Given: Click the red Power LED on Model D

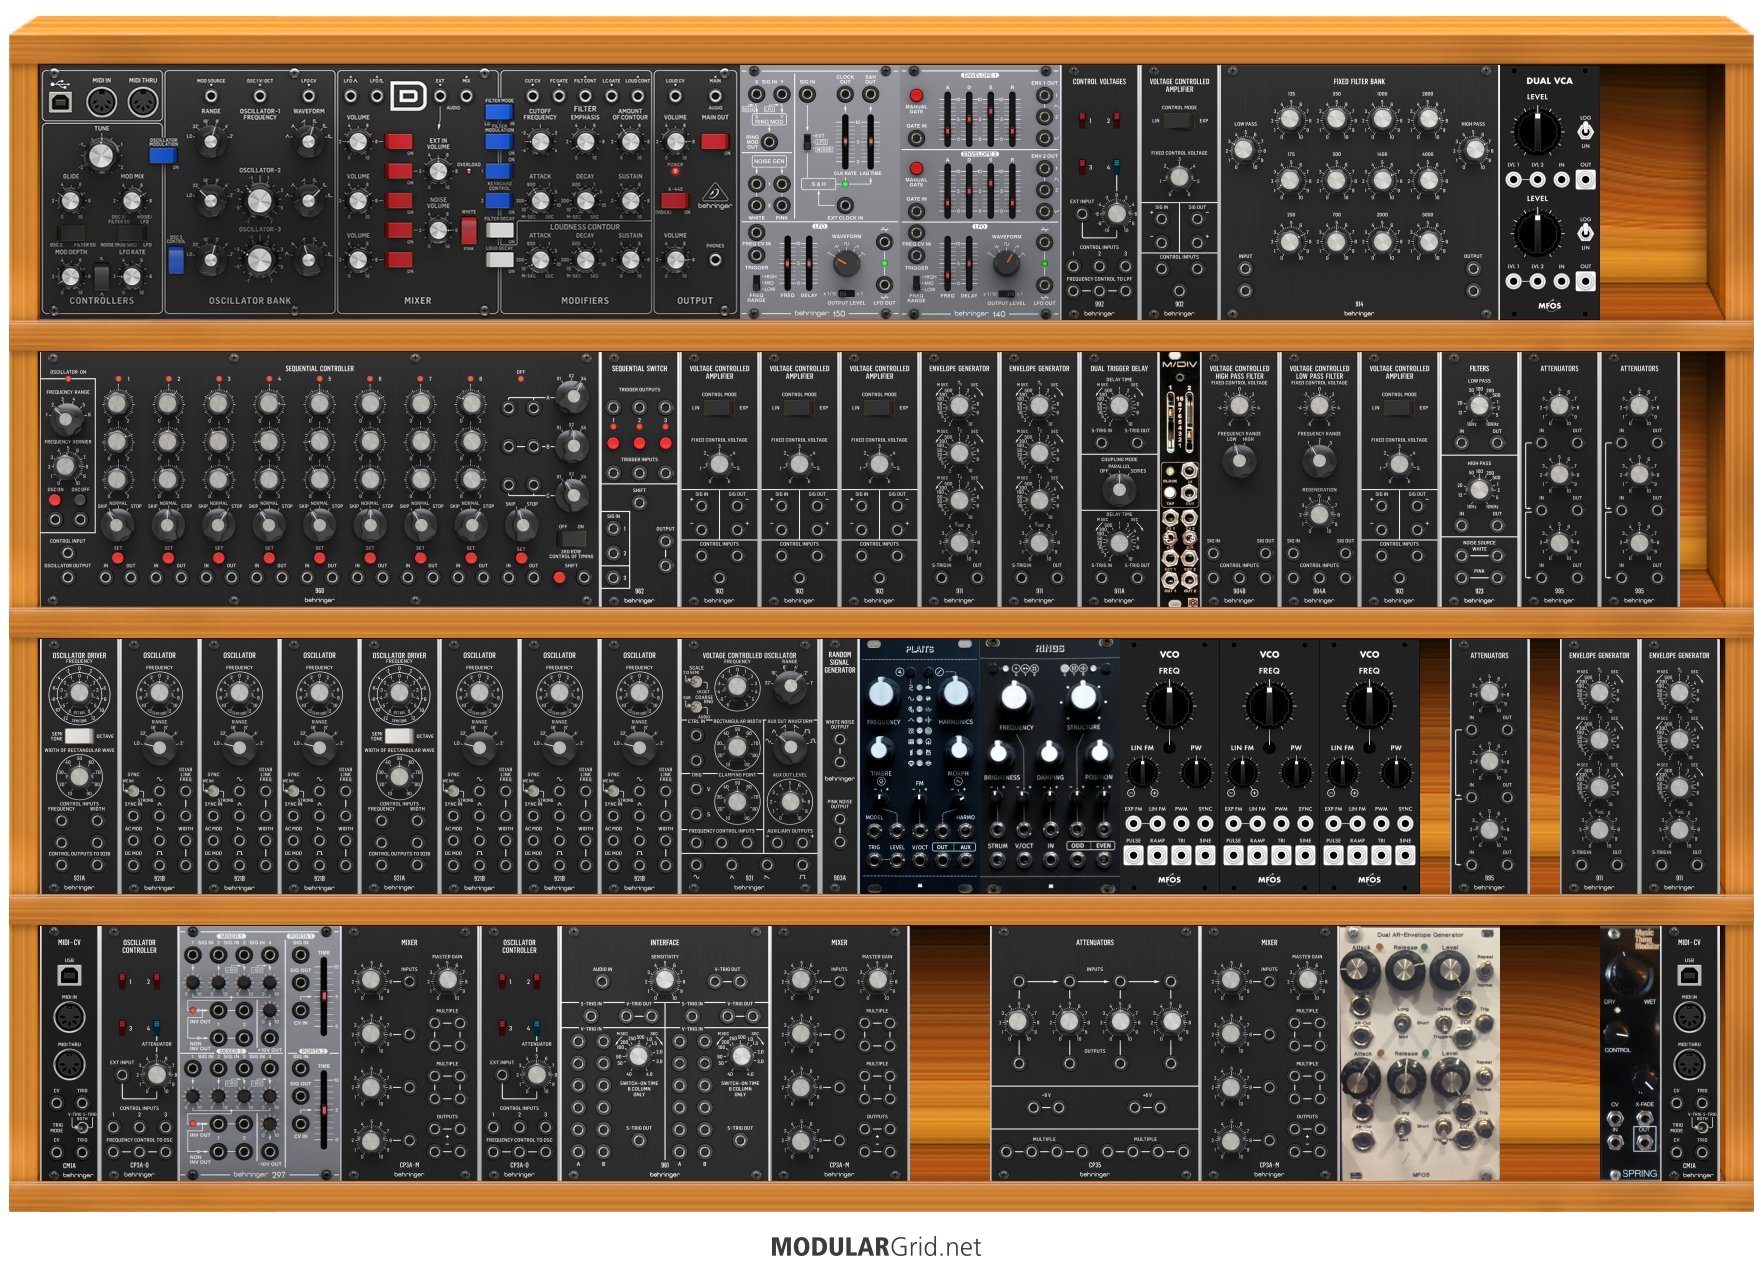Looking at the screenshot, I should (675, 171).
